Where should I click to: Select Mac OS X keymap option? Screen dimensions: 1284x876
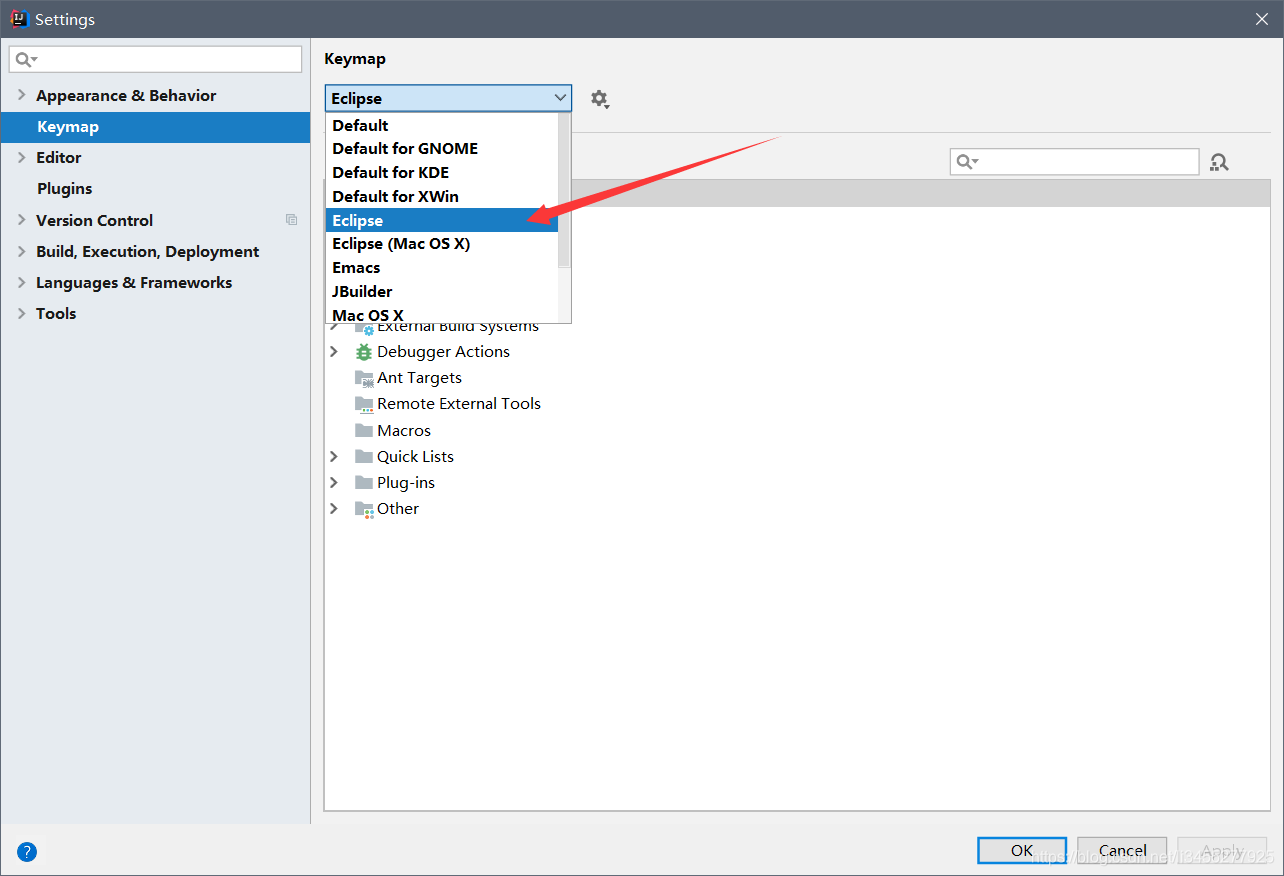click(442, 314)
